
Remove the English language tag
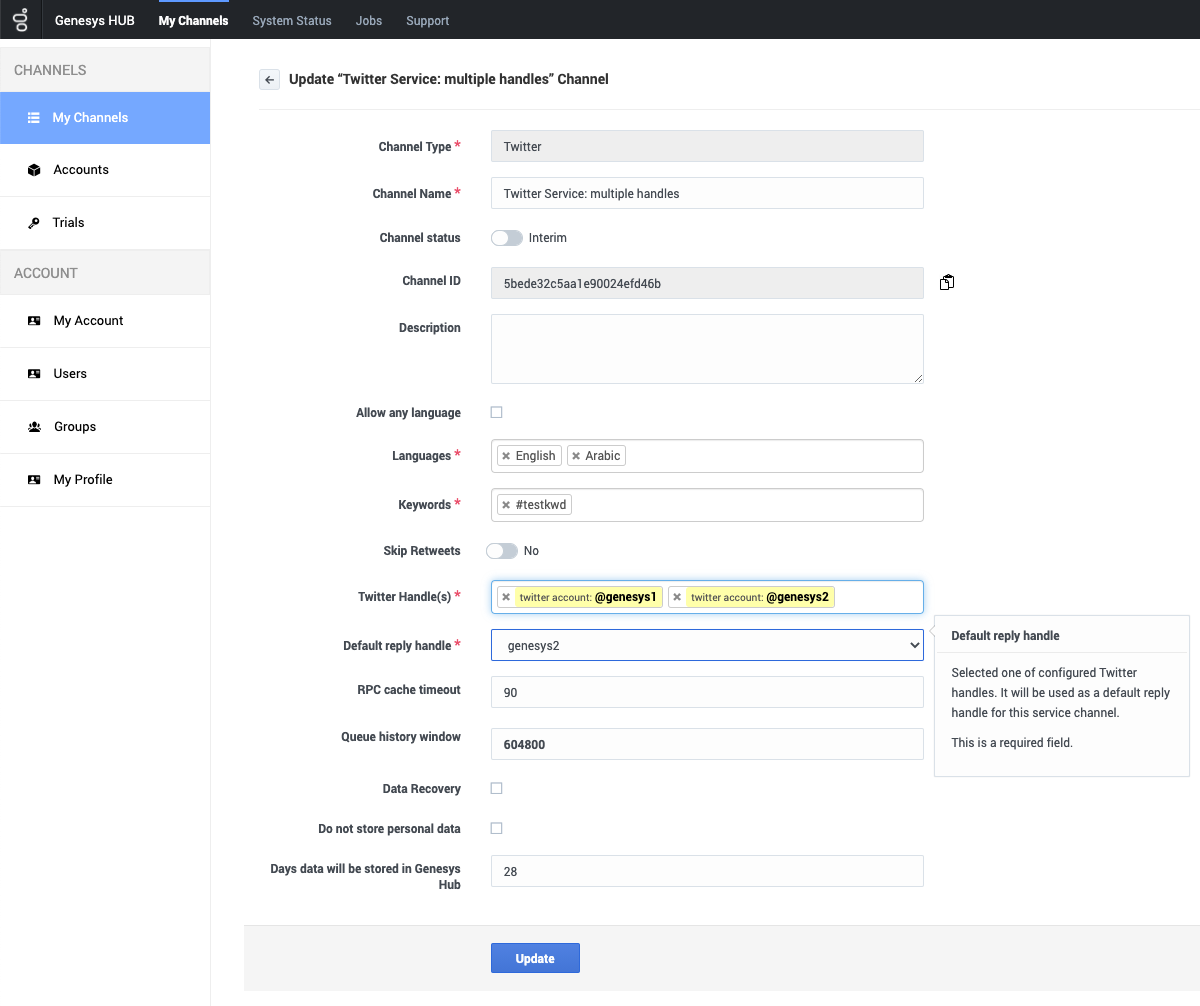pos(506,456)
